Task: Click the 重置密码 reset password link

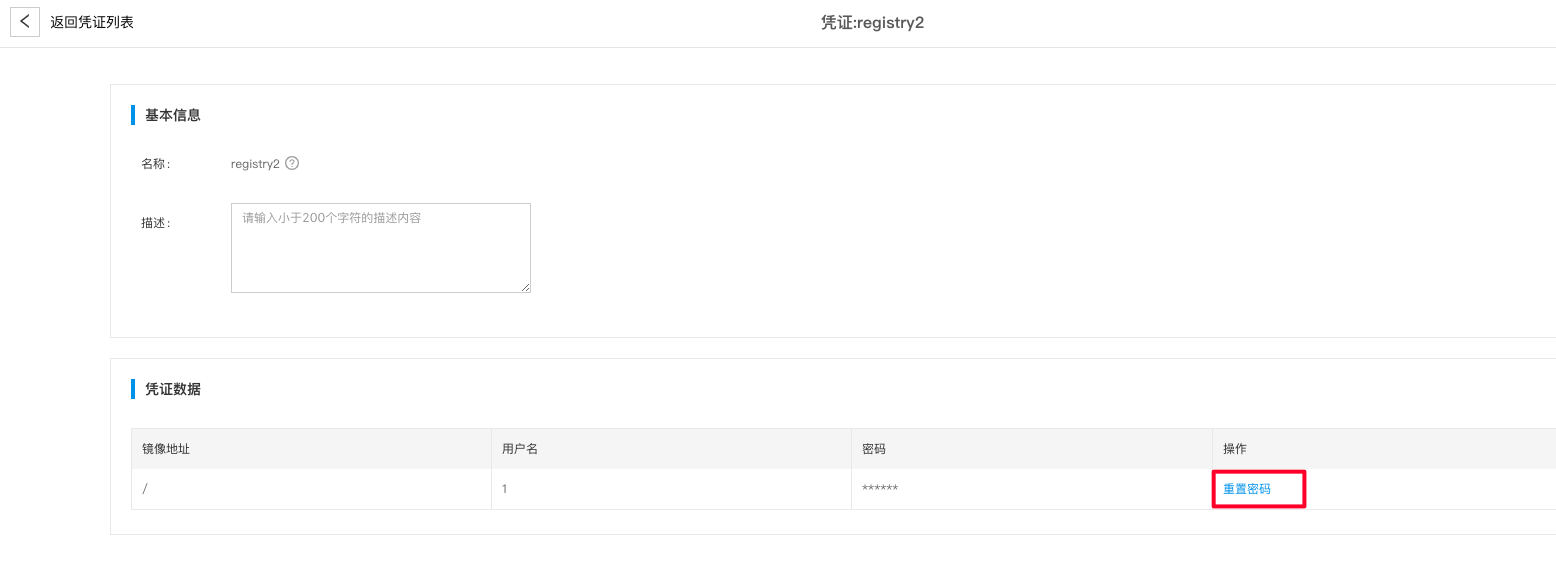Action: click(1246, 489)
